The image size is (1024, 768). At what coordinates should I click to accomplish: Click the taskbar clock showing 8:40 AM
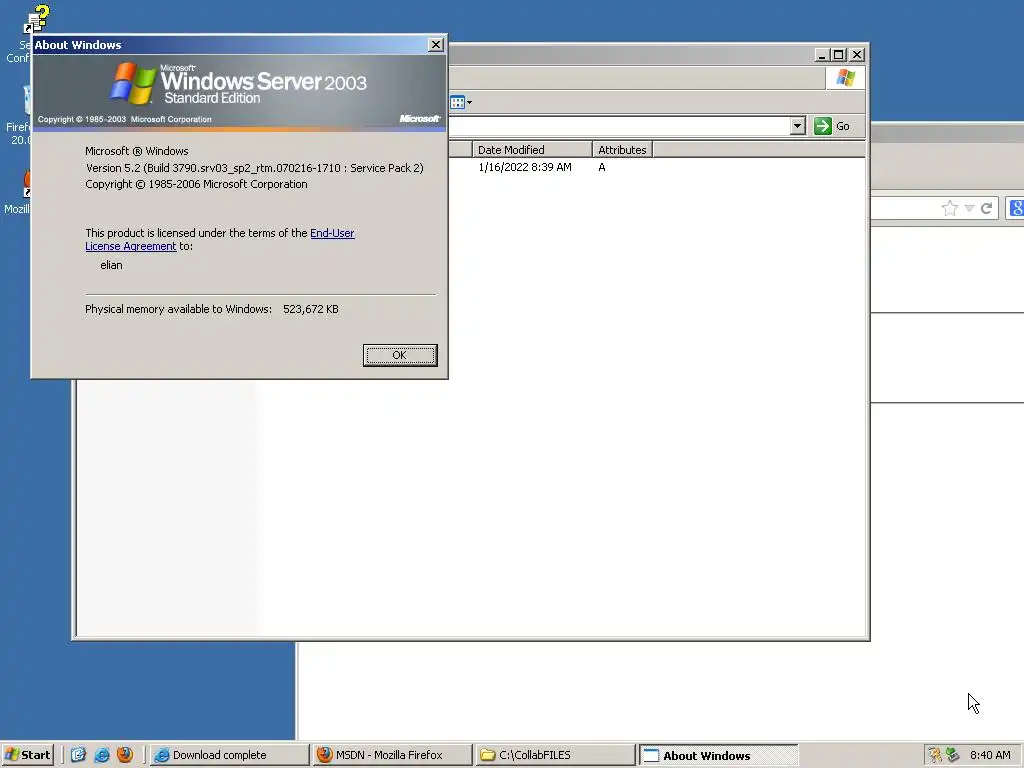990,755
